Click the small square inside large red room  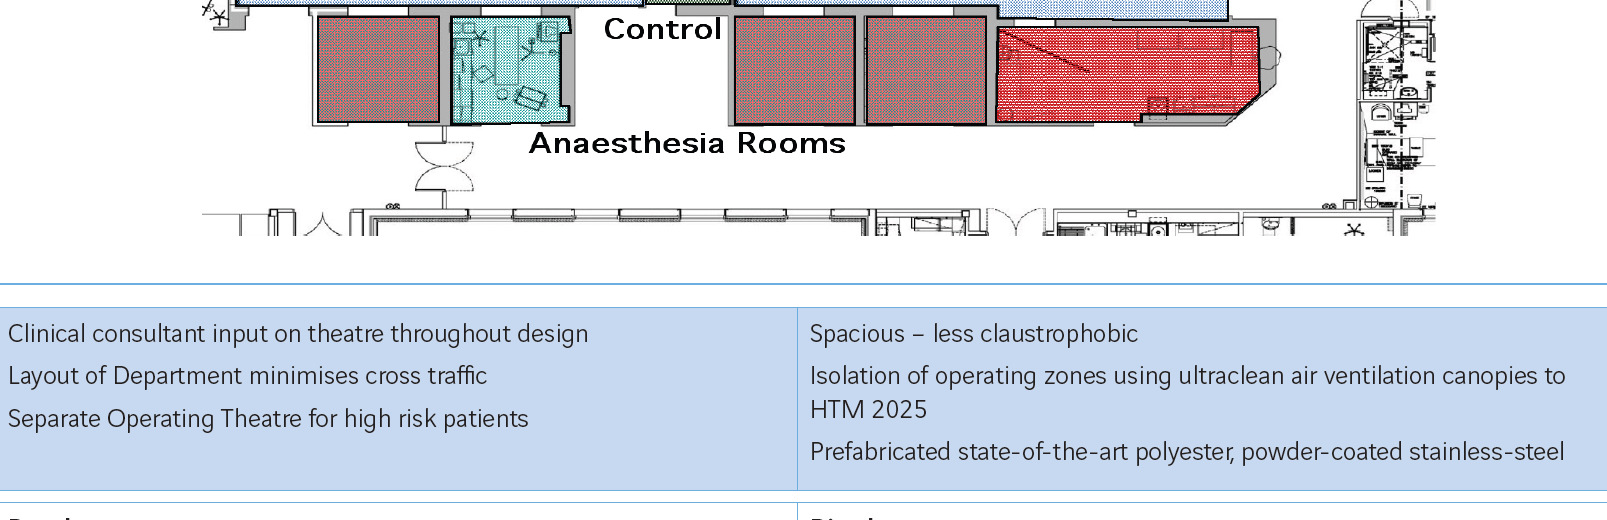(1158, 107)
